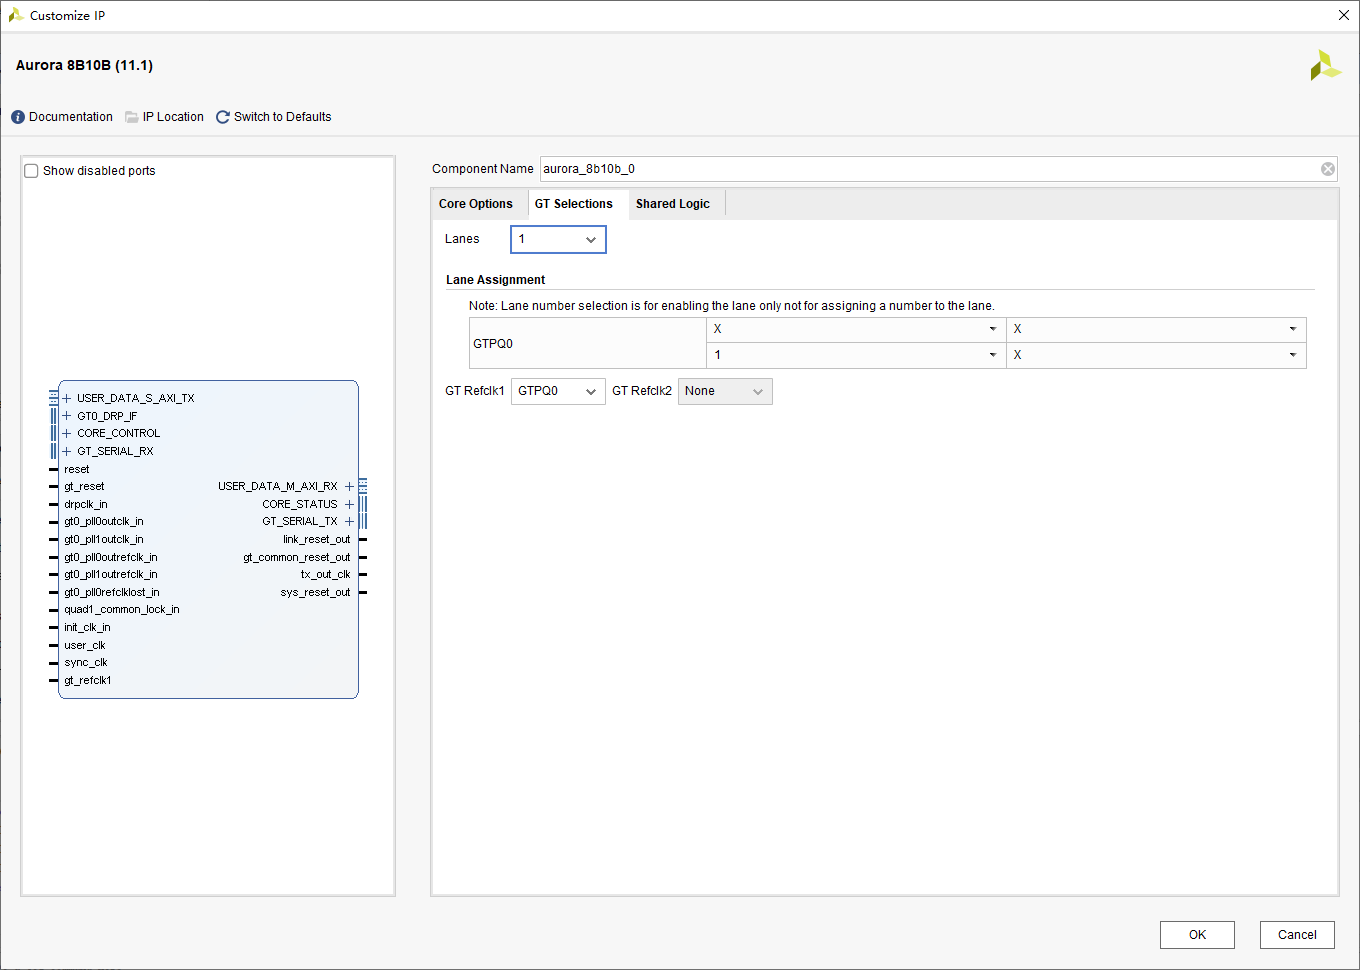This screenshot has width=1360, height=970.
Task: Open the GT Refclk2 dropdown
Action: pyautogui.click(x=725, y=391)
